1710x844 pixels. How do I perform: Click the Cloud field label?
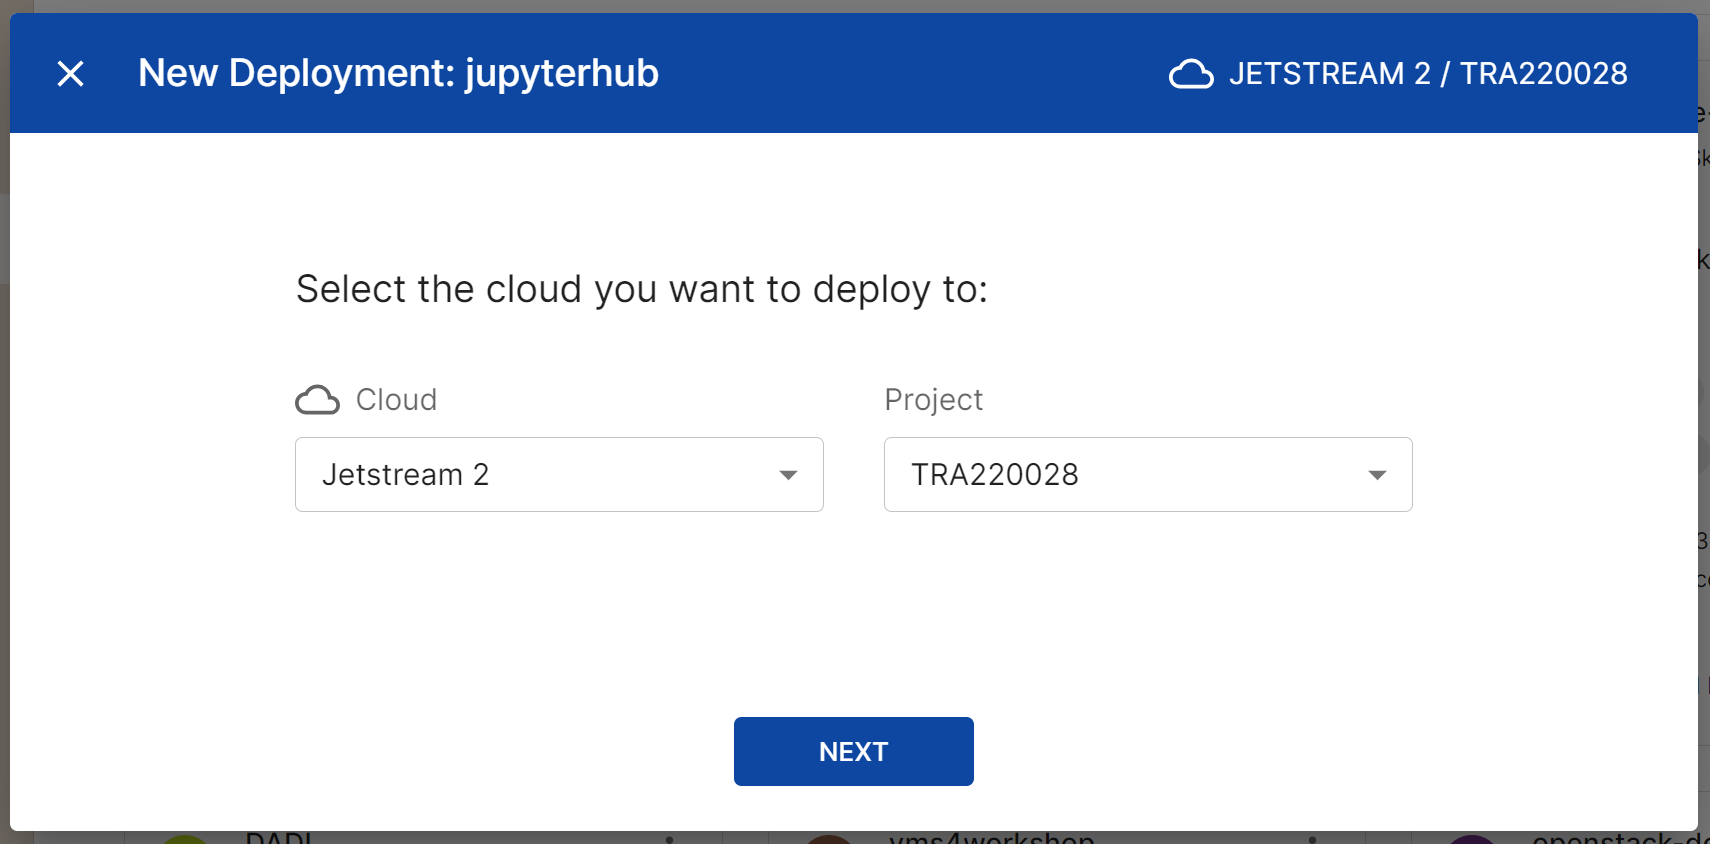[x=396, y=400]
